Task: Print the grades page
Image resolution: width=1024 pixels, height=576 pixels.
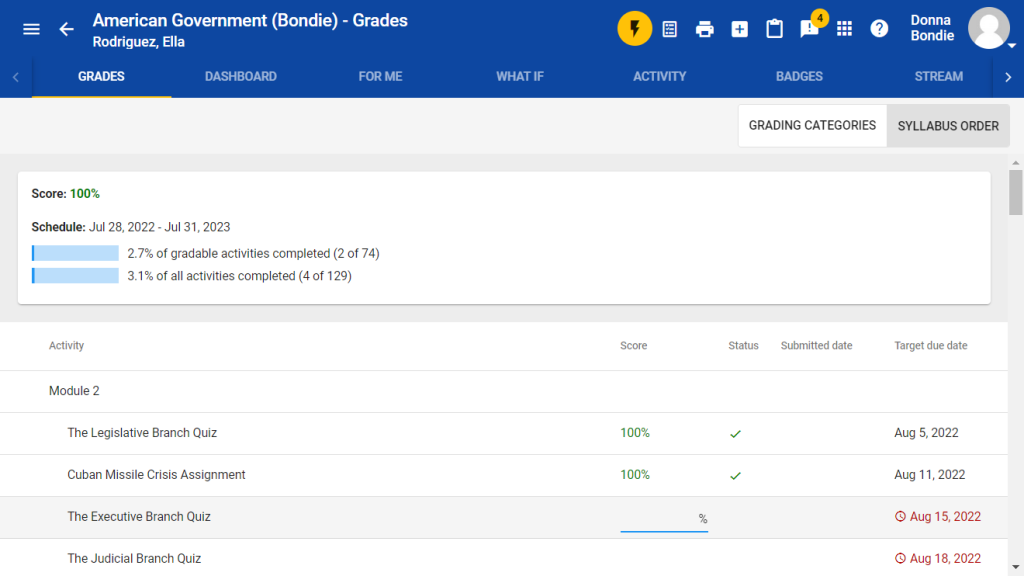Action: point(705,29)
